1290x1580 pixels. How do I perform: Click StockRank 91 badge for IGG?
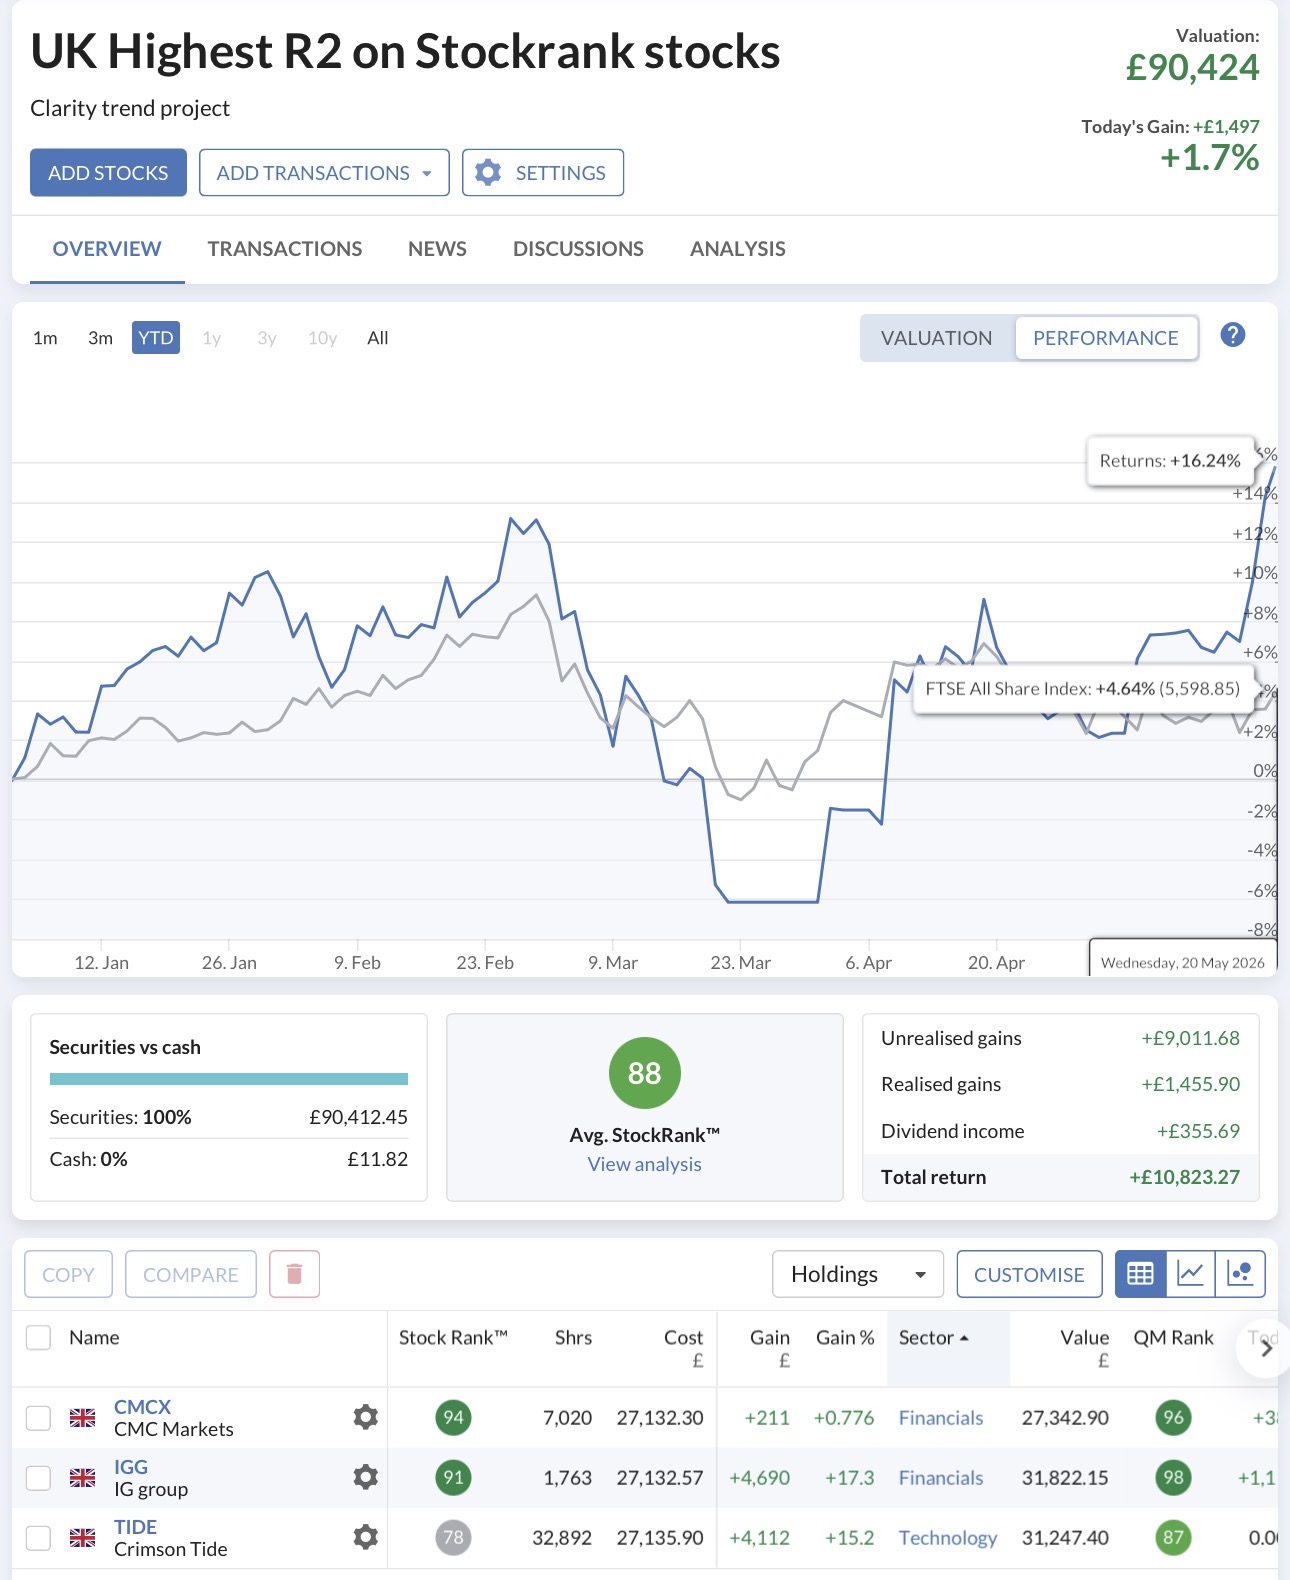coord(454,1477)
